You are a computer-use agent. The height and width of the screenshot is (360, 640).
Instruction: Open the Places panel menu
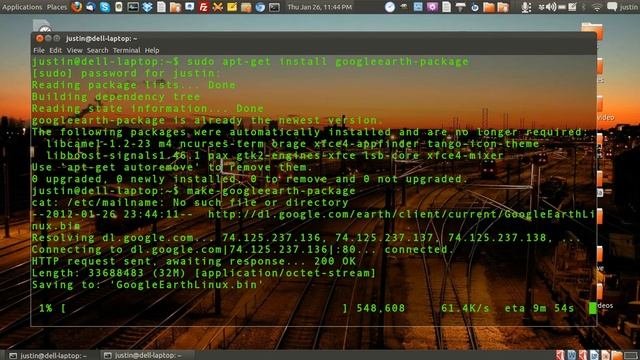click(57, 7)
